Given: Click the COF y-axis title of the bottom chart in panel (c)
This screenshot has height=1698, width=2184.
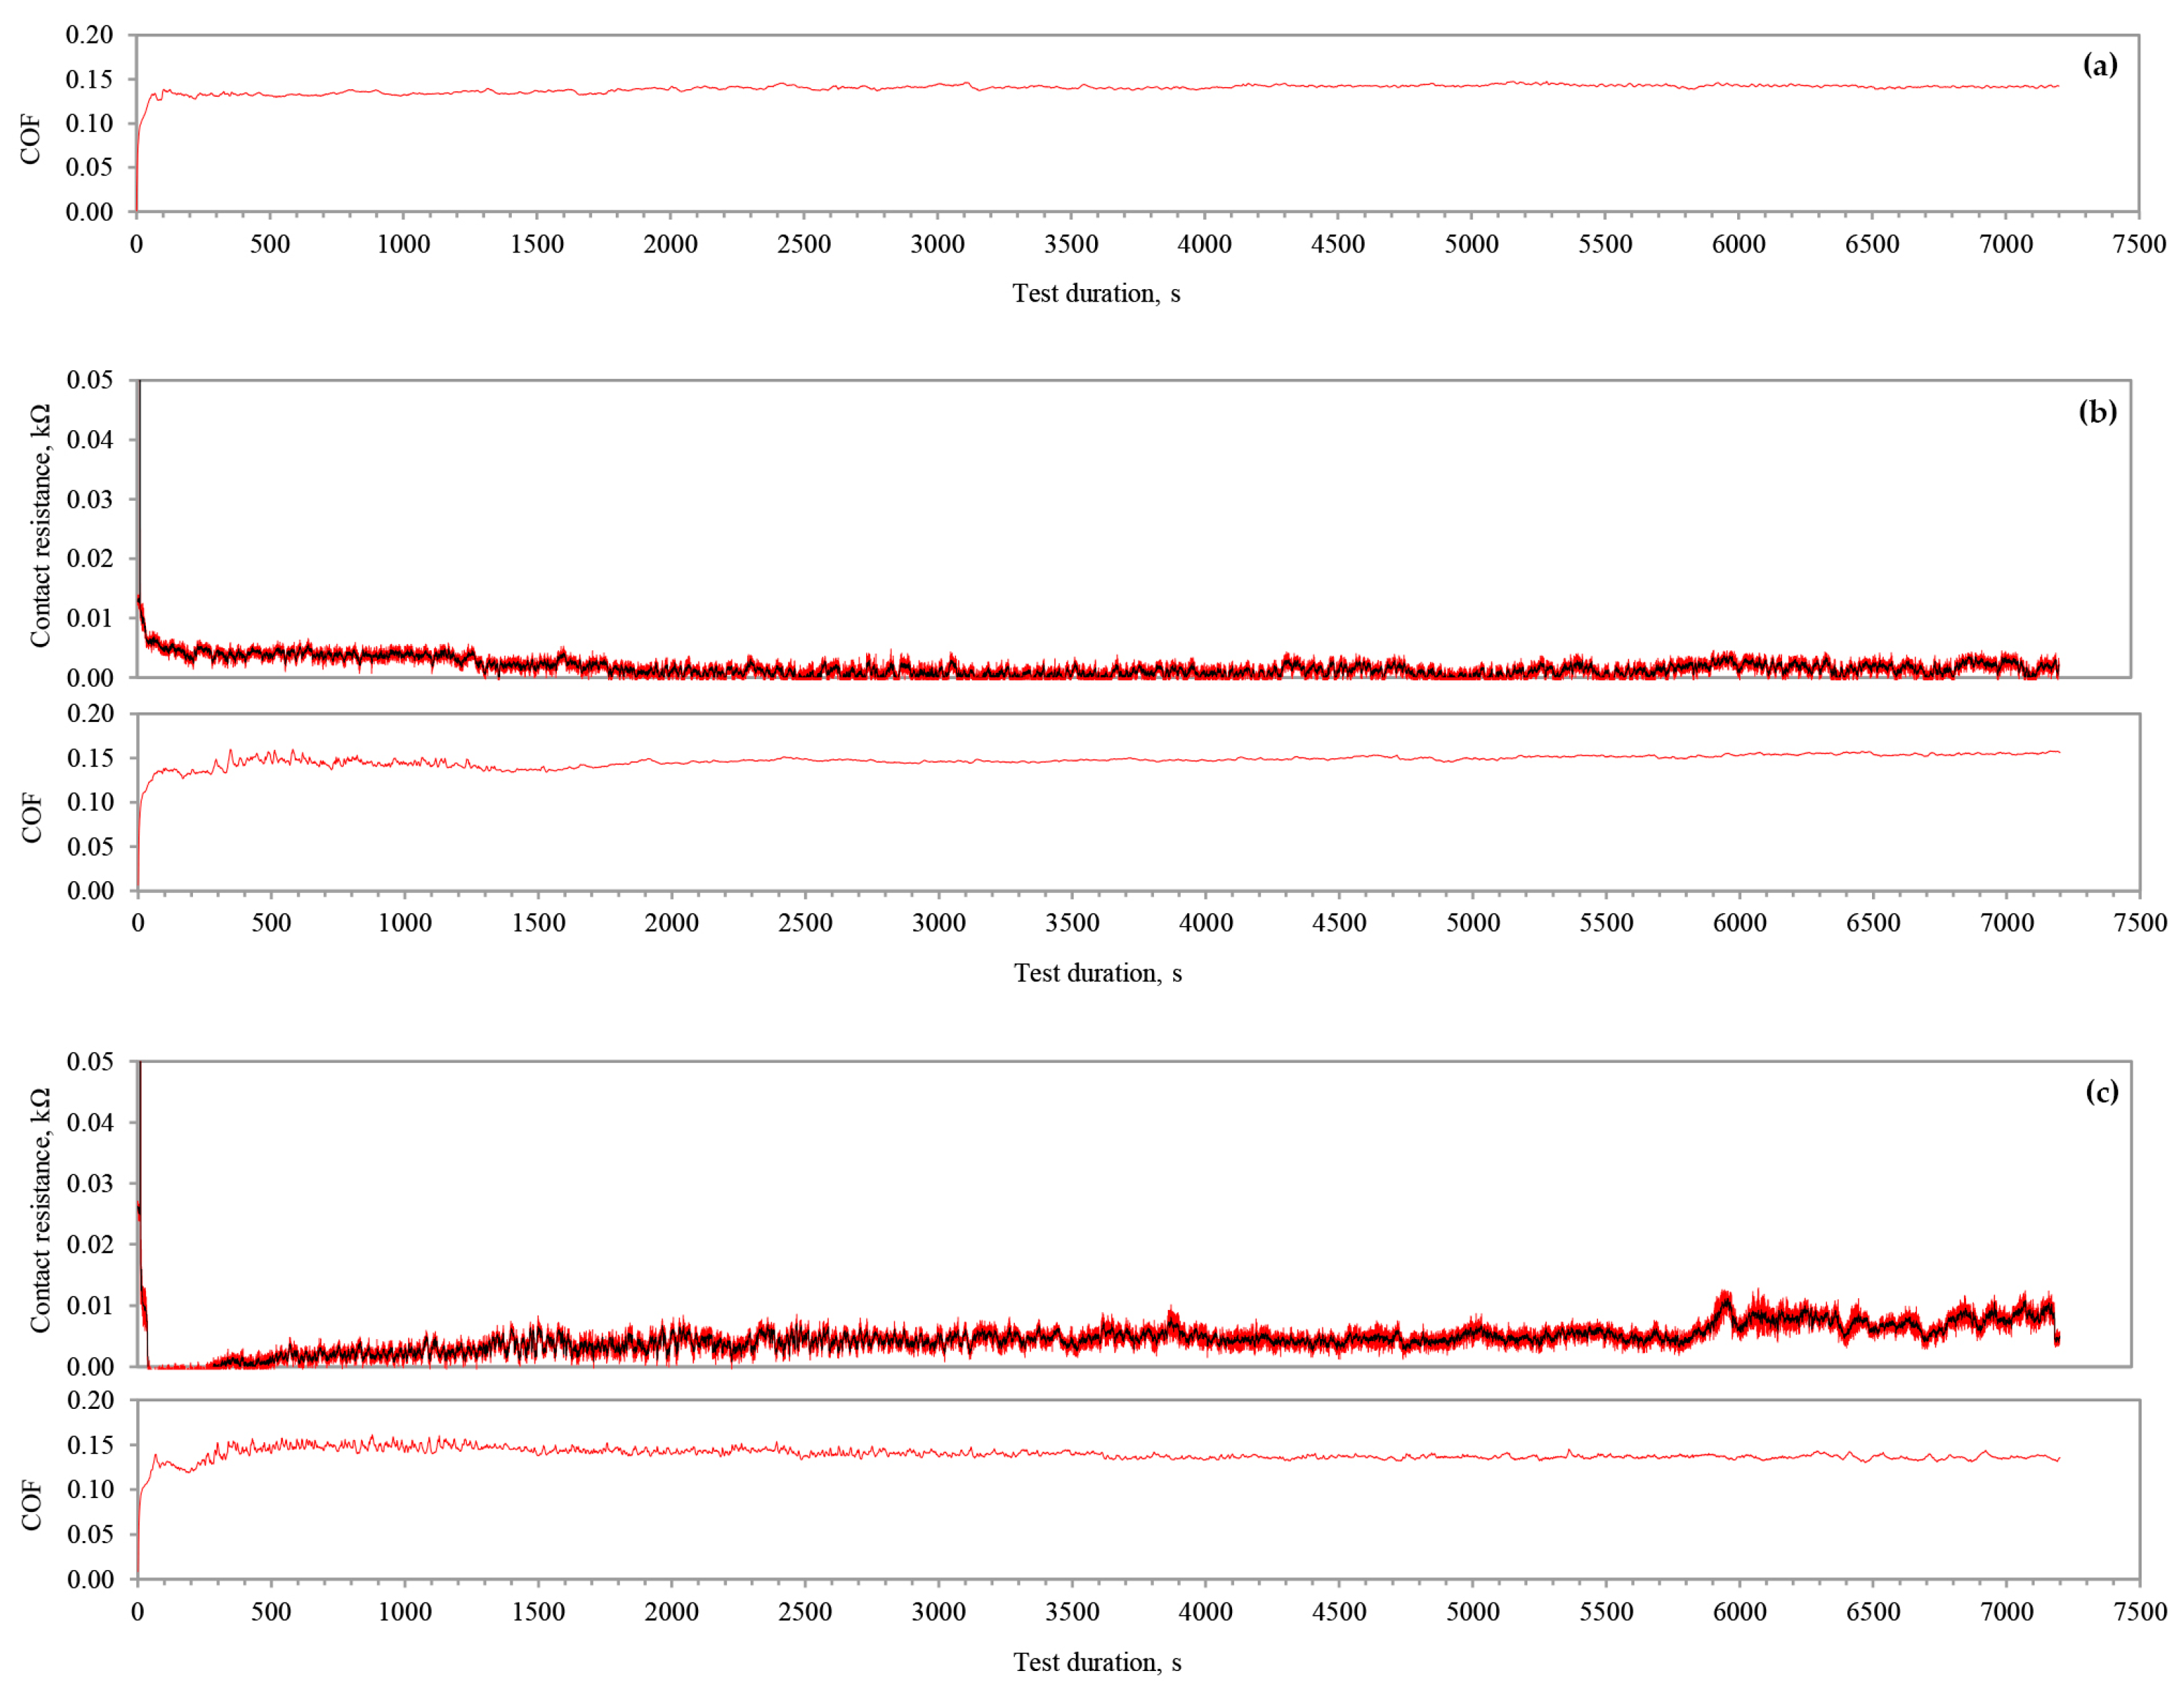Looking at the screenshot, I should [32, 1505].
